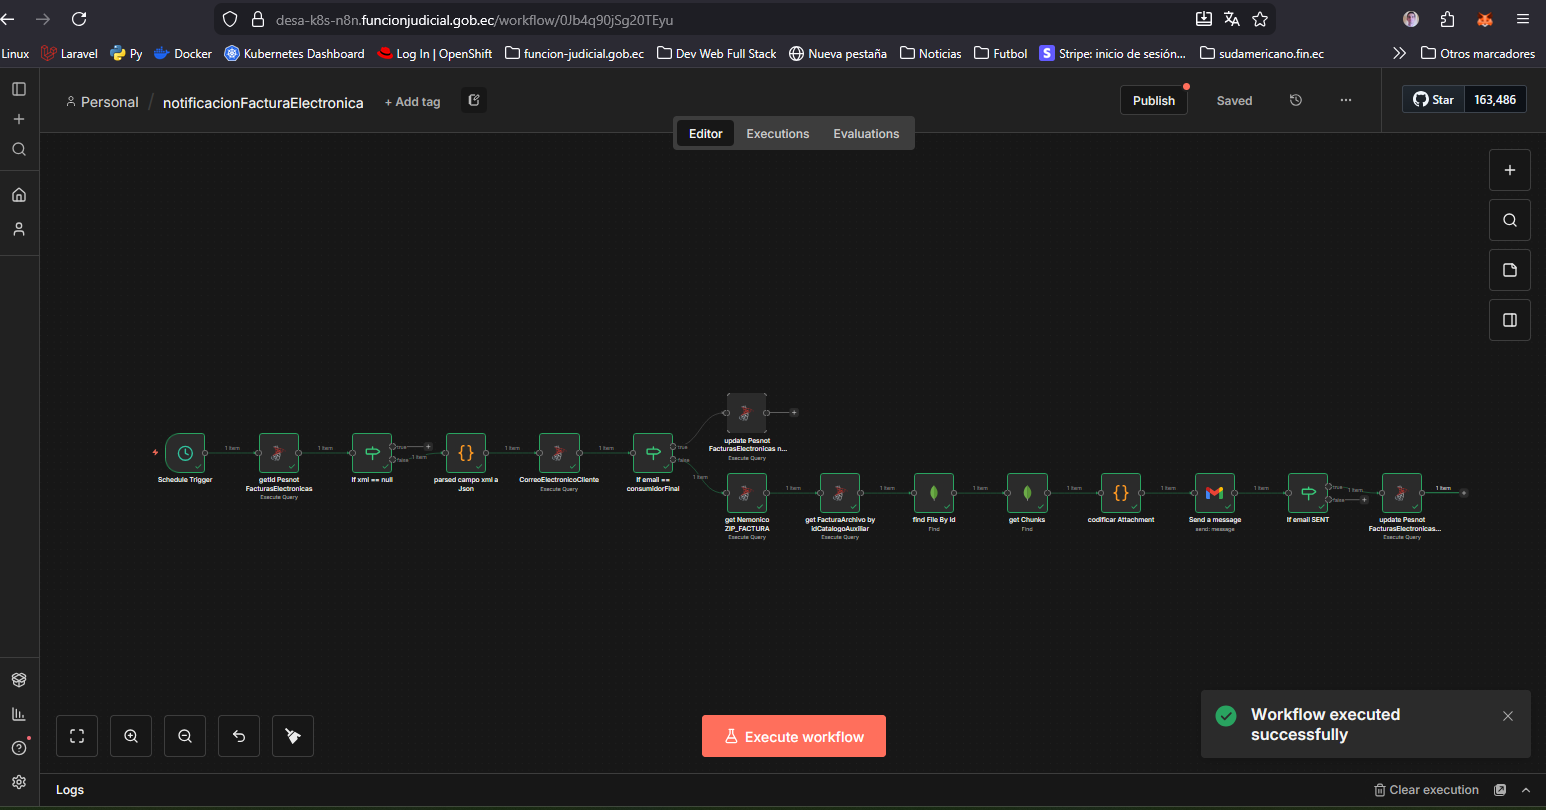
Task: Click the zoom out canvas button
Action: (185, 736)
